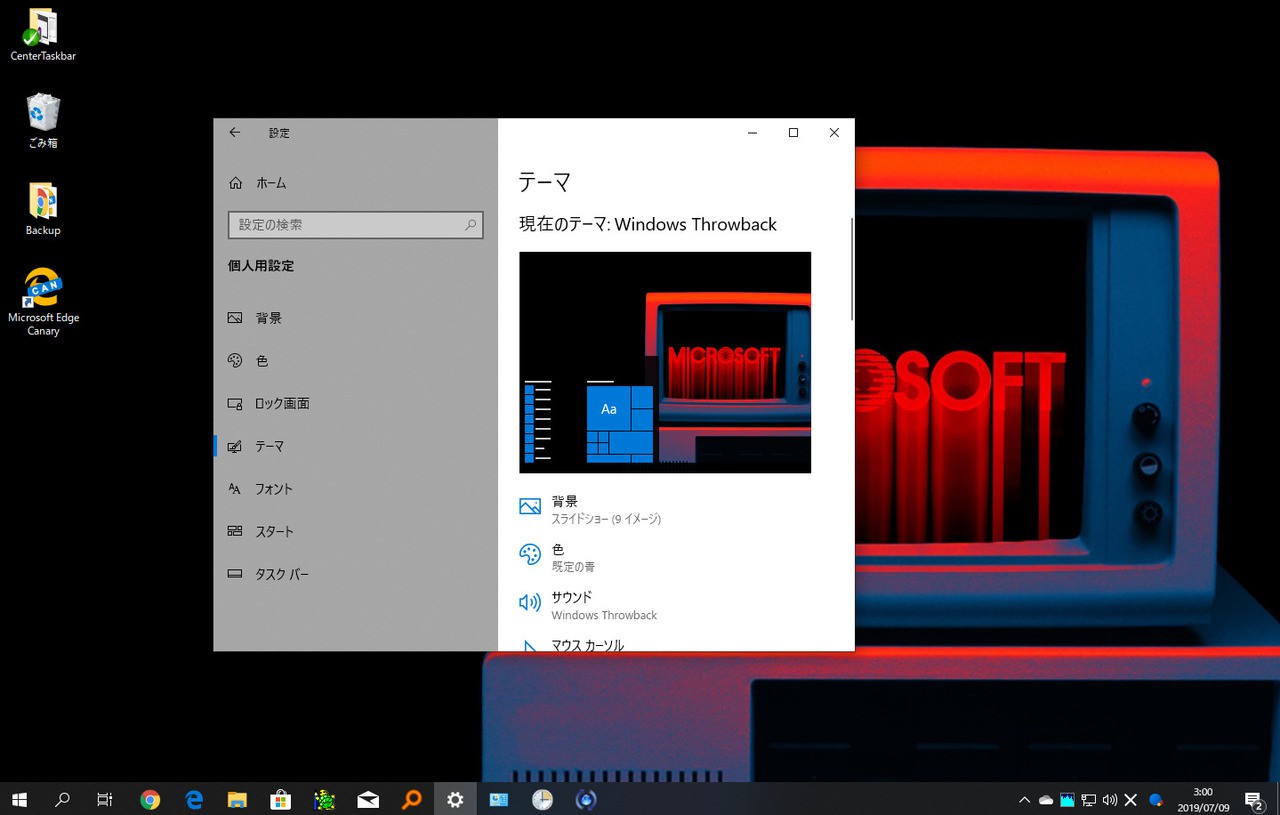
Task: Minimize the Settings window
Action: coord(752,132)
